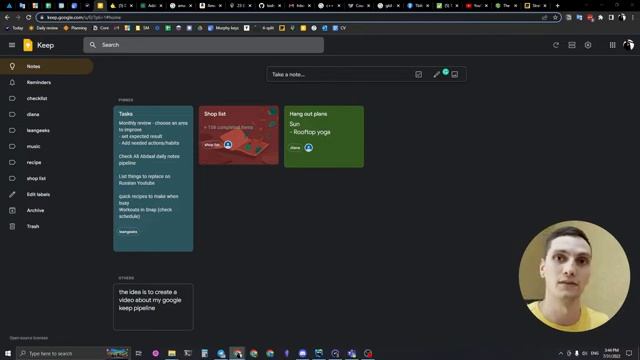Click the browser back arrow
640x360 pixels.
point(7,18)
